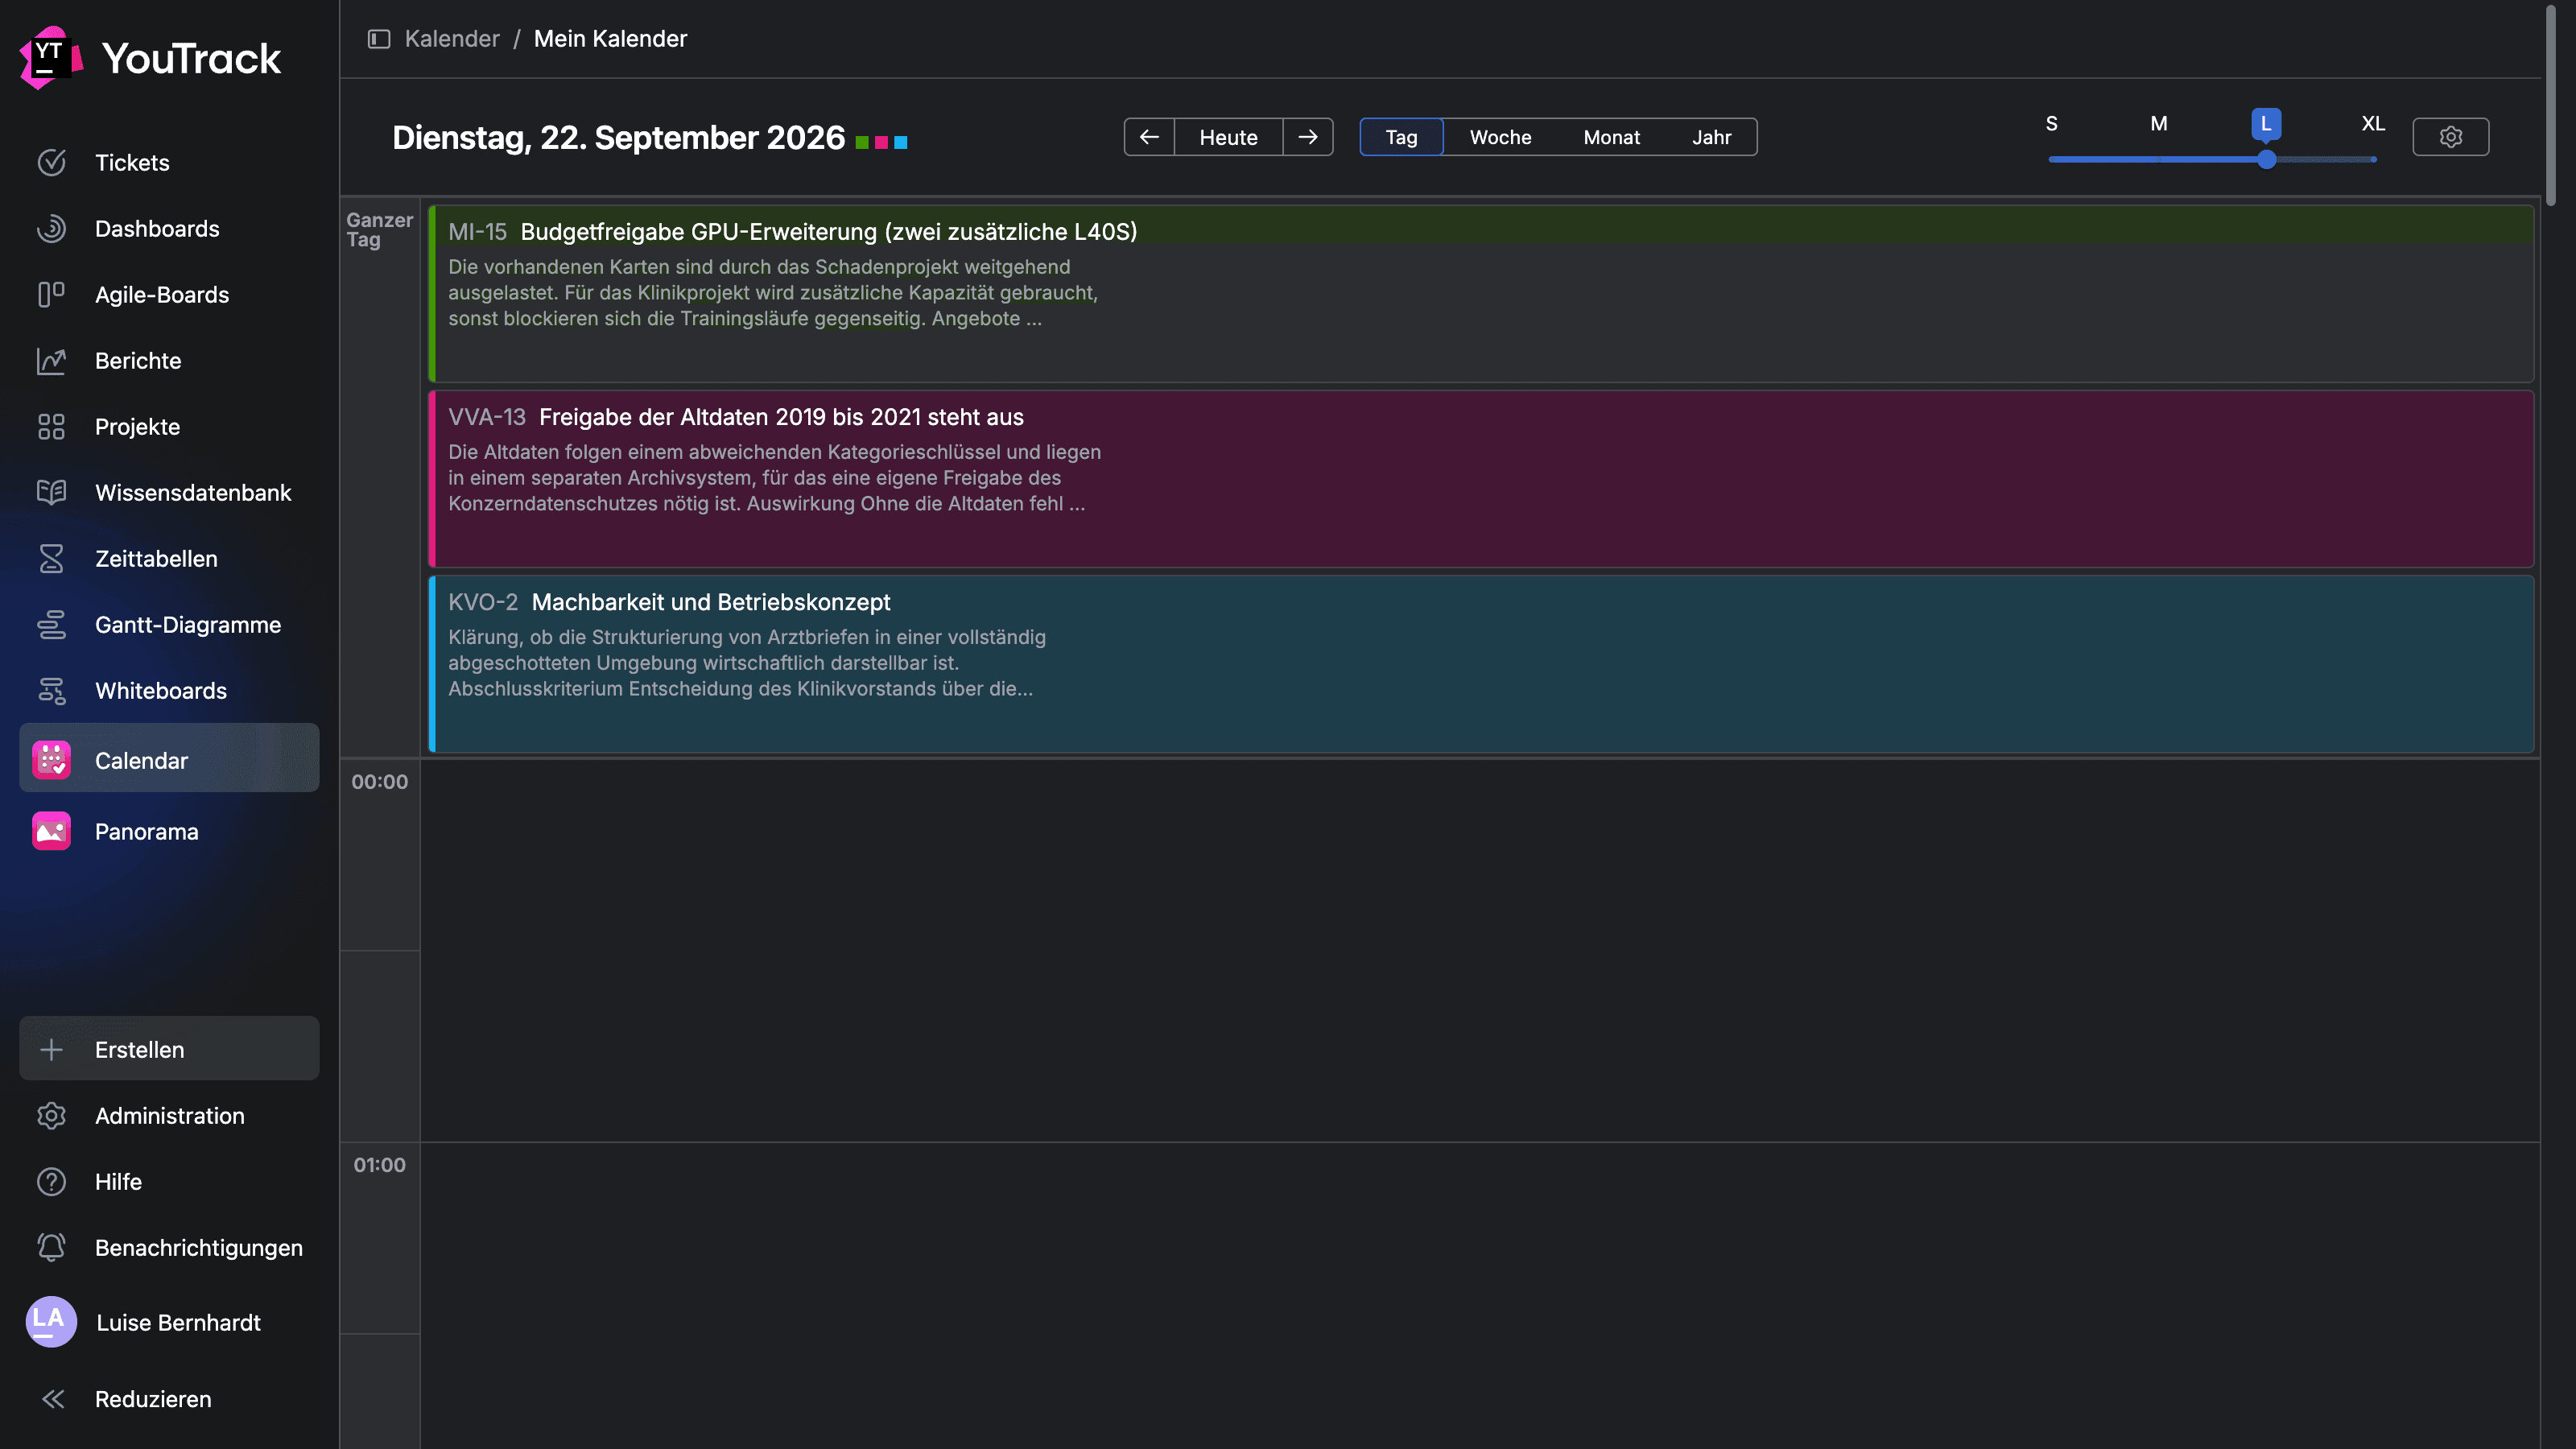The height and width of the screenshot is (1449, 2576).
Task: Open the Projekte grid icon
Action: coord(51,427)
